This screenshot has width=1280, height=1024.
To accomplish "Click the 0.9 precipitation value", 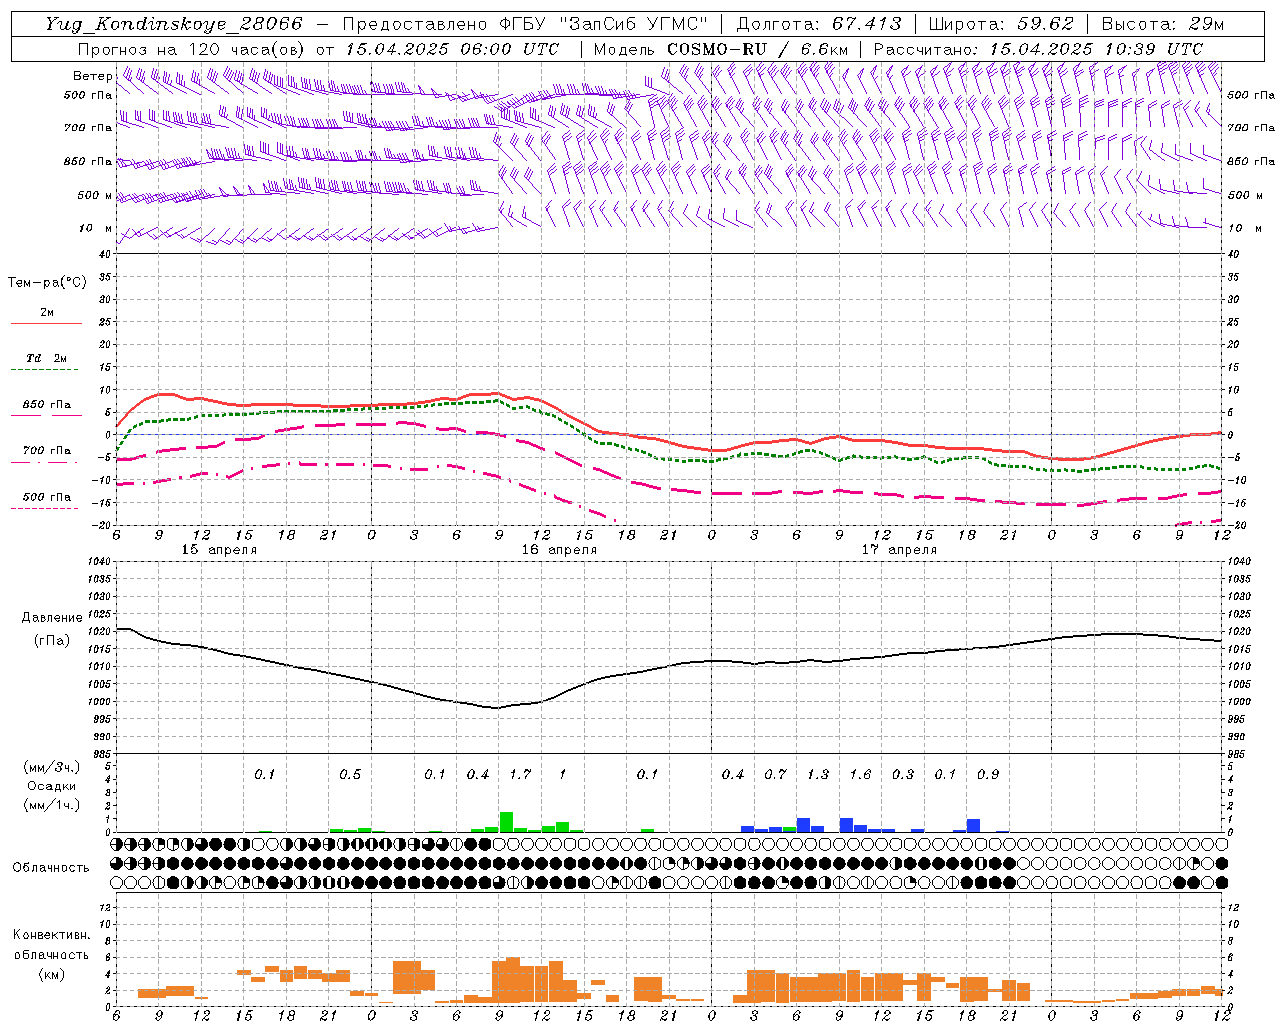I will pos(987,774).
